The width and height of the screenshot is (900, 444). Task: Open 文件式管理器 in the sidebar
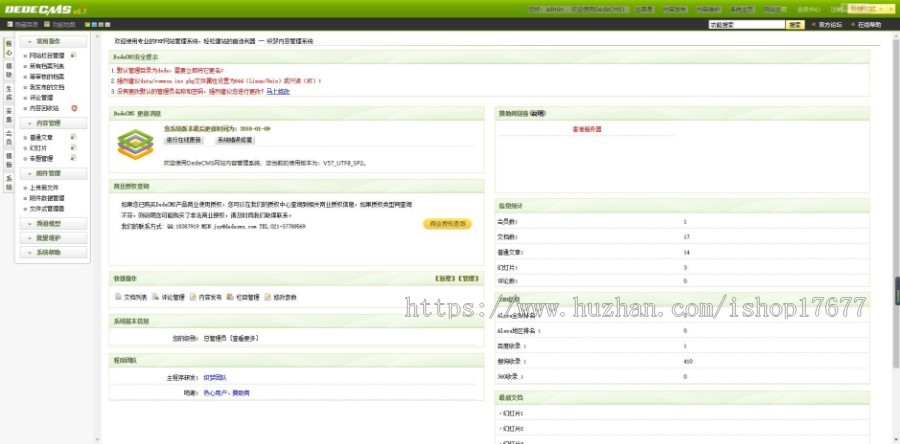[47, 209]
